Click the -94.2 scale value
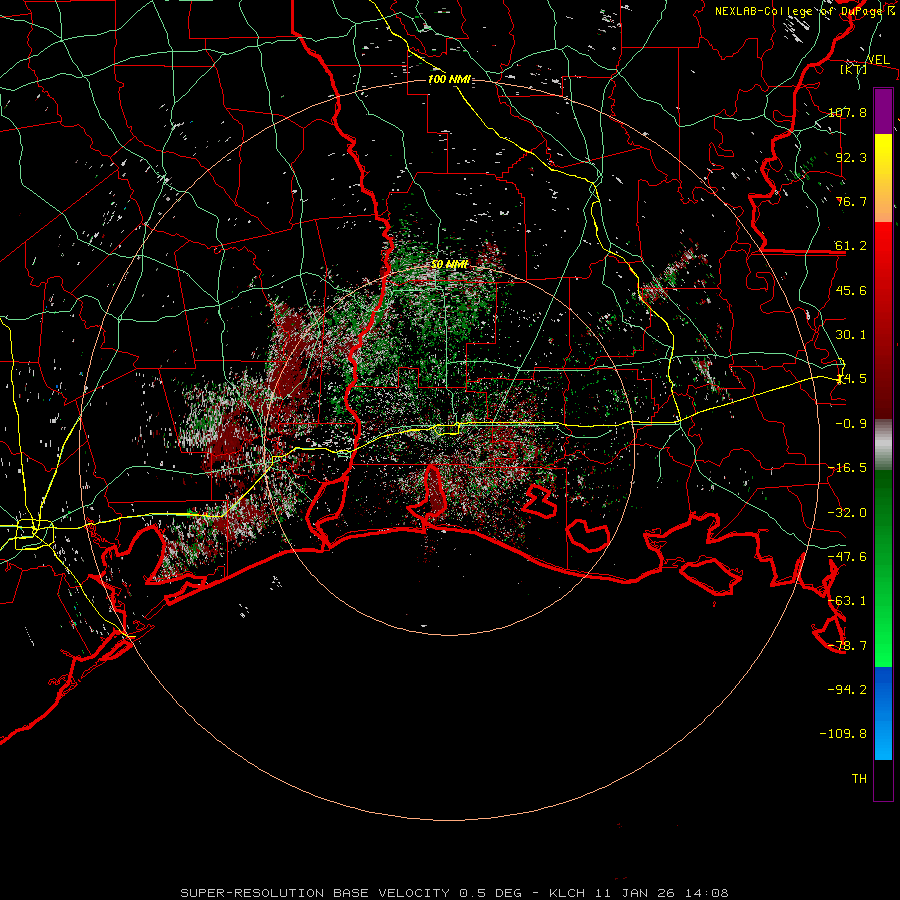 point(847,690)
